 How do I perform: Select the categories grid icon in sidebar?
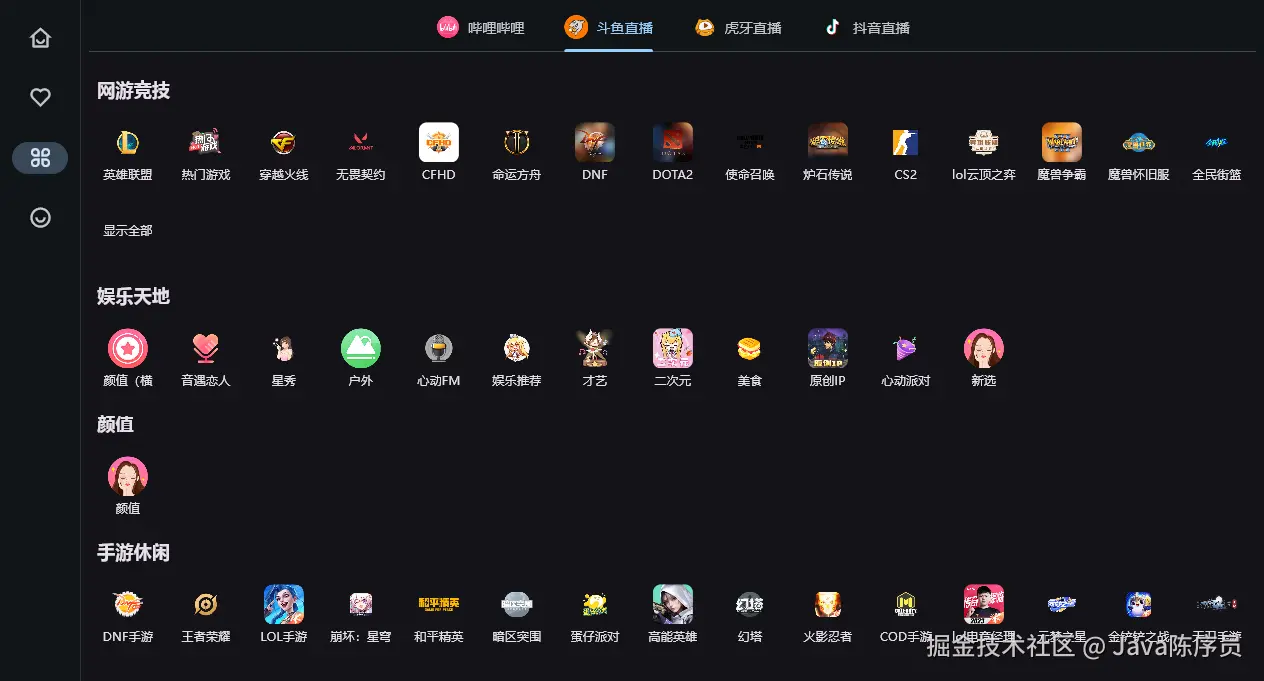40,158
